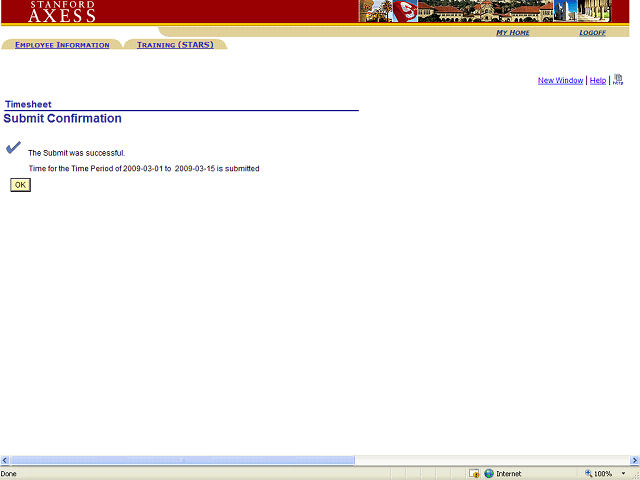Click the zoom magnifier icon at 100%

click(x=589, y=473)
